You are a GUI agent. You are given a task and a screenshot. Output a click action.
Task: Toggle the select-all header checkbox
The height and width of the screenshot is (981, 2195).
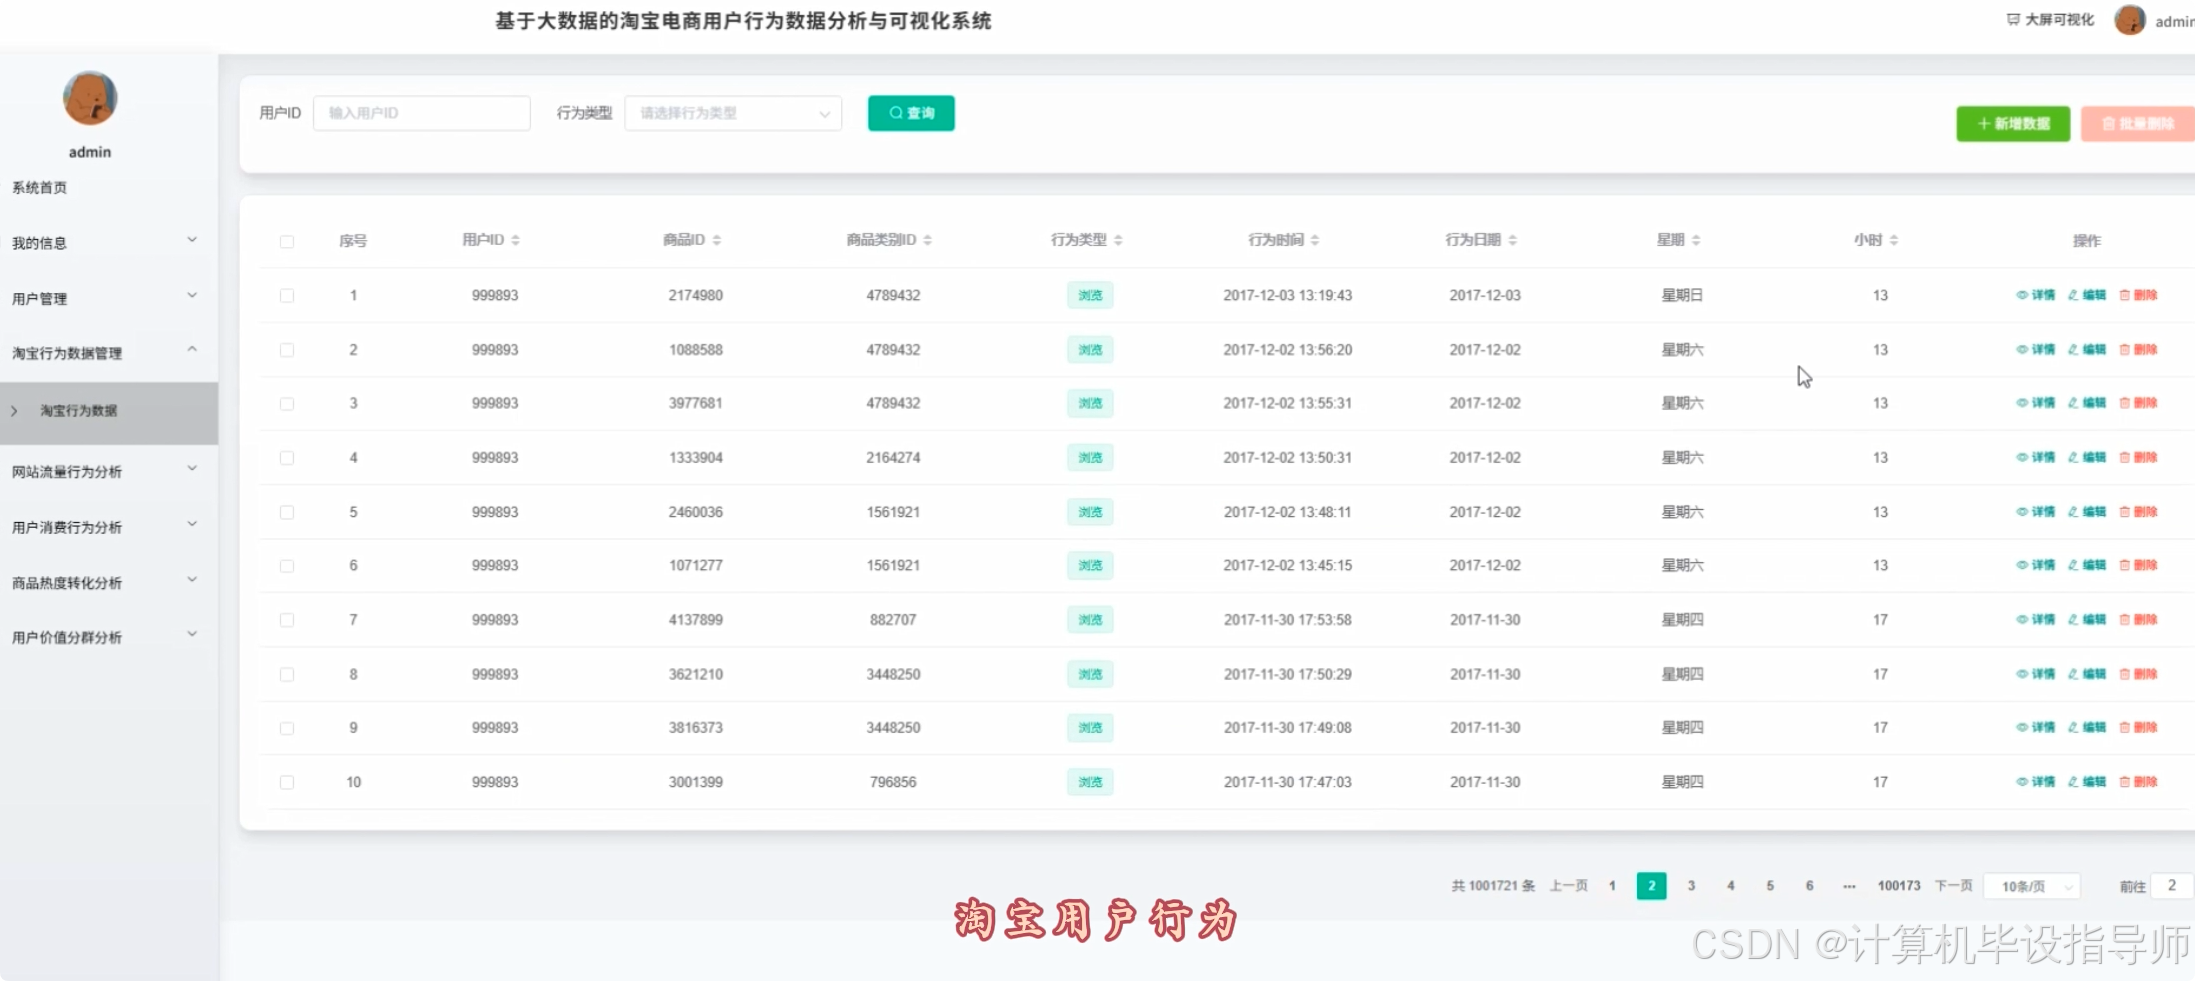[x=287, y=241]
